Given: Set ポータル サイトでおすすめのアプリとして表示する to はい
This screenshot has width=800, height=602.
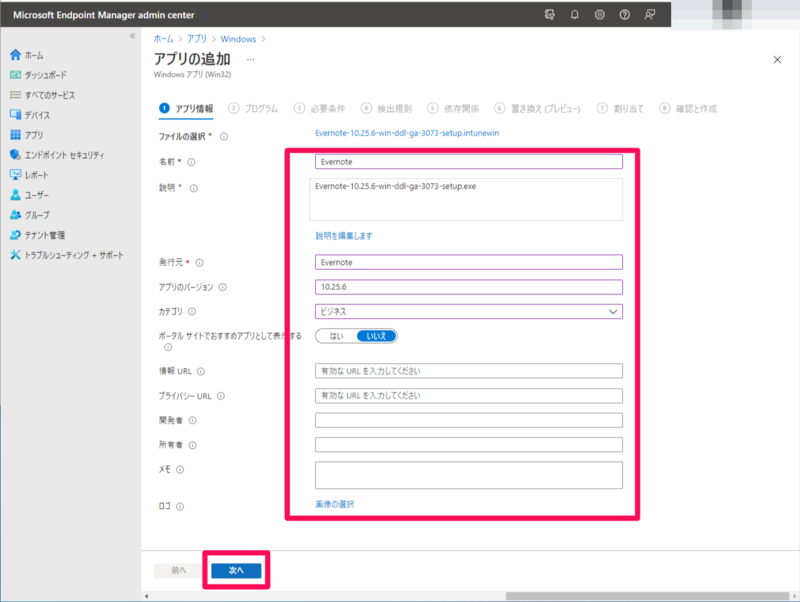Looking at the screenshot, I should coord(336,336).
